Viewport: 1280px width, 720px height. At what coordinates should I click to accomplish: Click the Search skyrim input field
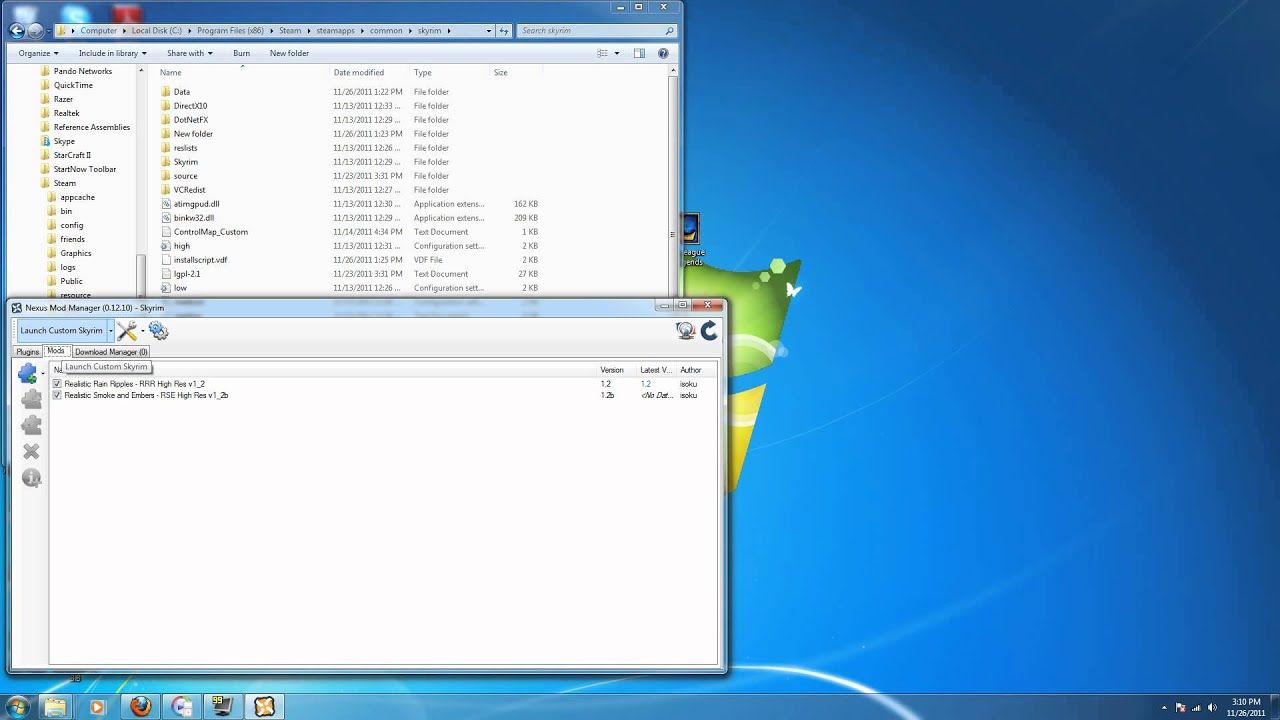click(x=596, y=31)
